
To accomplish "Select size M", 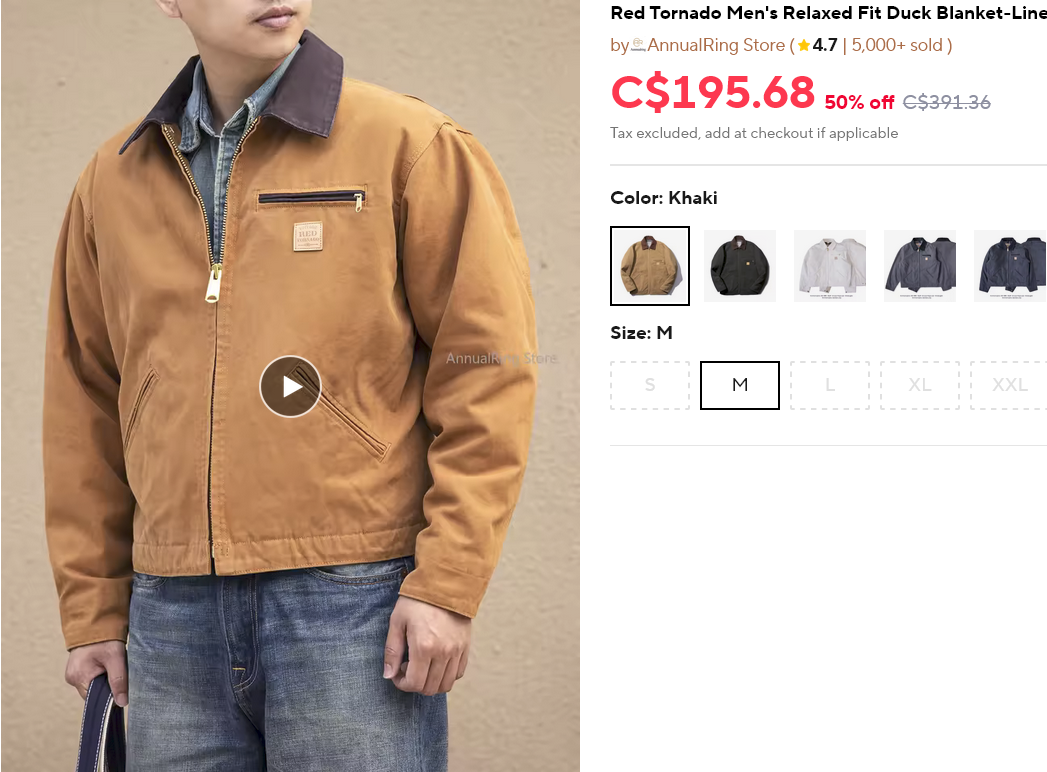I will click(740, 385).
